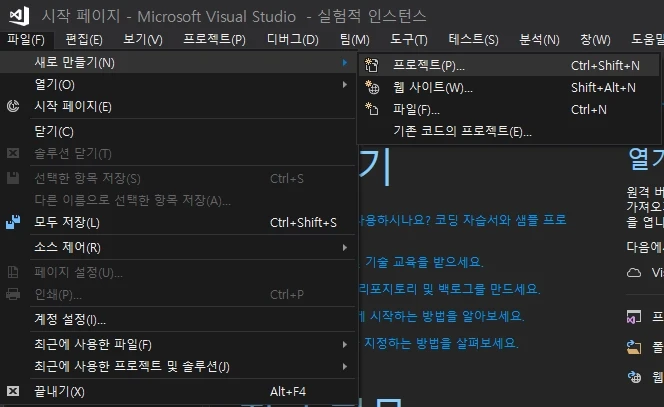This screenshot has width=664, height=407.
Task: Click the Start Page (시작 페이지) menu icon
Action: click(14, 106)
